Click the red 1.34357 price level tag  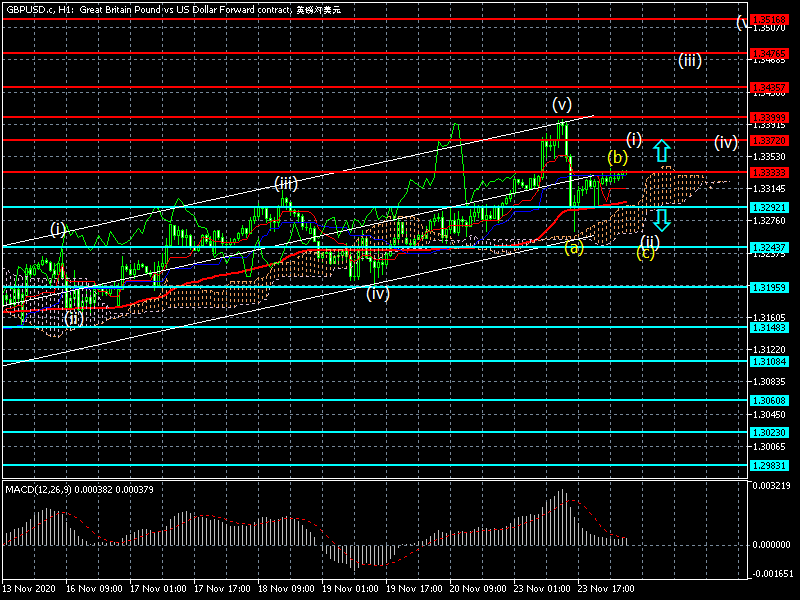click(769, 88)
